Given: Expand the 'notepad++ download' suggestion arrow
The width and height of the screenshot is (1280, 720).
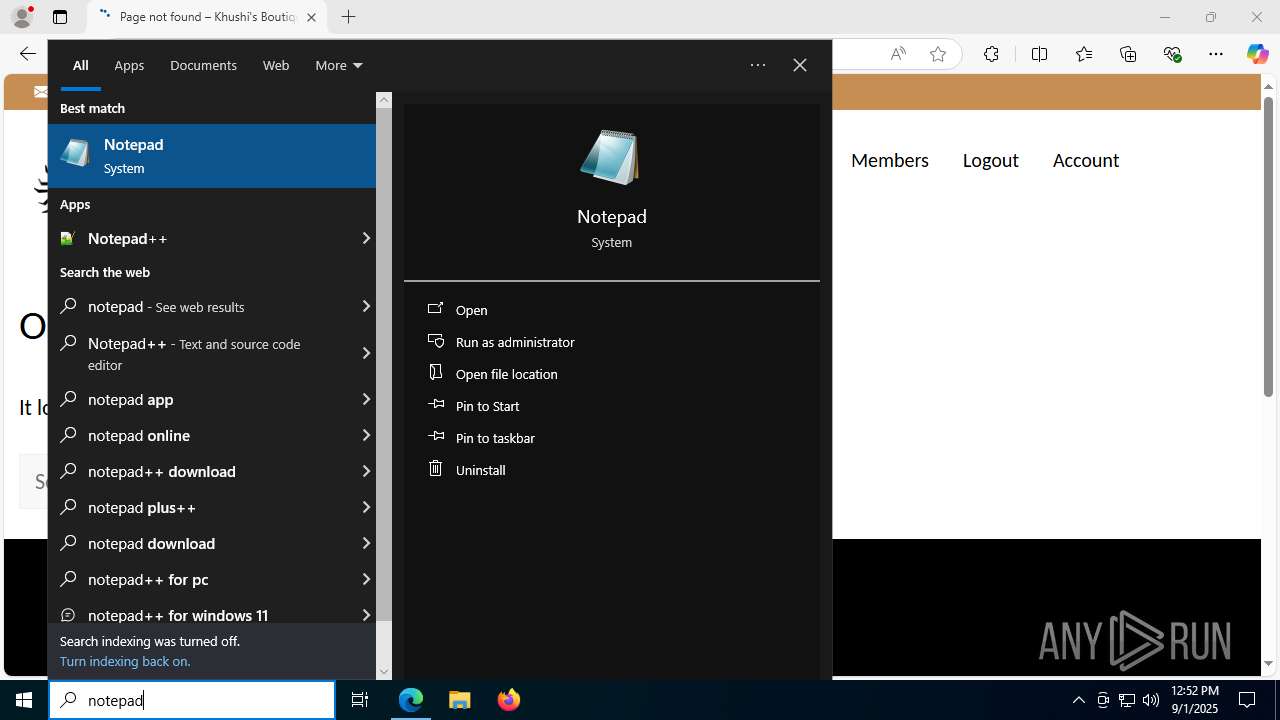Looking at the screenshot, I should (x=365, y=471).
